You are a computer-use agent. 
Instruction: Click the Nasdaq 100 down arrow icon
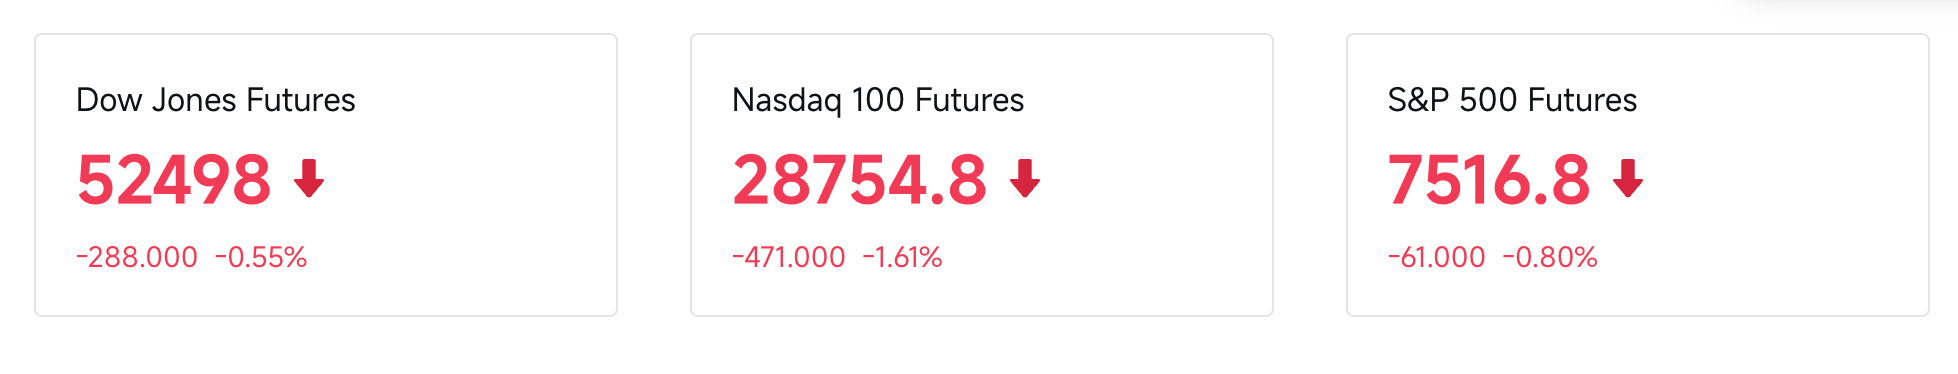pyautogui.click(x=1025, y=178)
